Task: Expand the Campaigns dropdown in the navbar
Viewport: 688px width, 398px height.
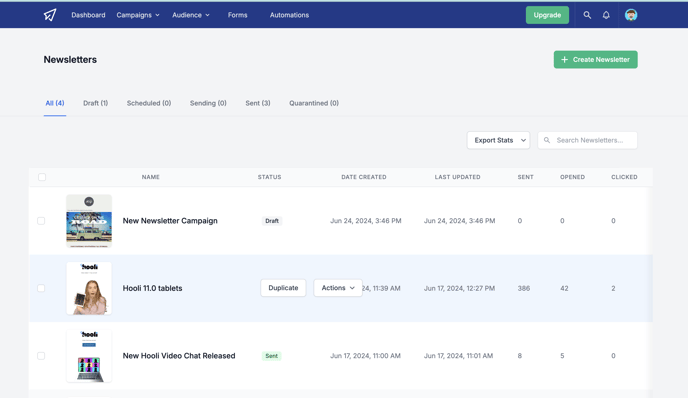Action: pyautogui.click(x=138, y=15)
